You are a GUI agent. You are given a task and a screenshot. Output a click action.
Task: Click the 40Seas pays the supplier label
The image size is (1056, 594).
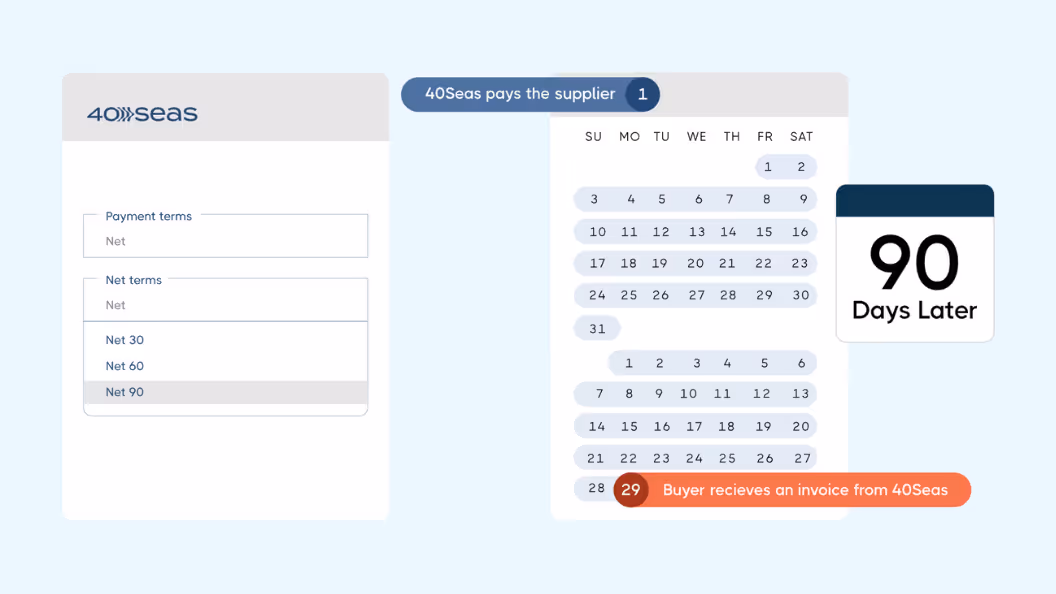pos(520,94)
